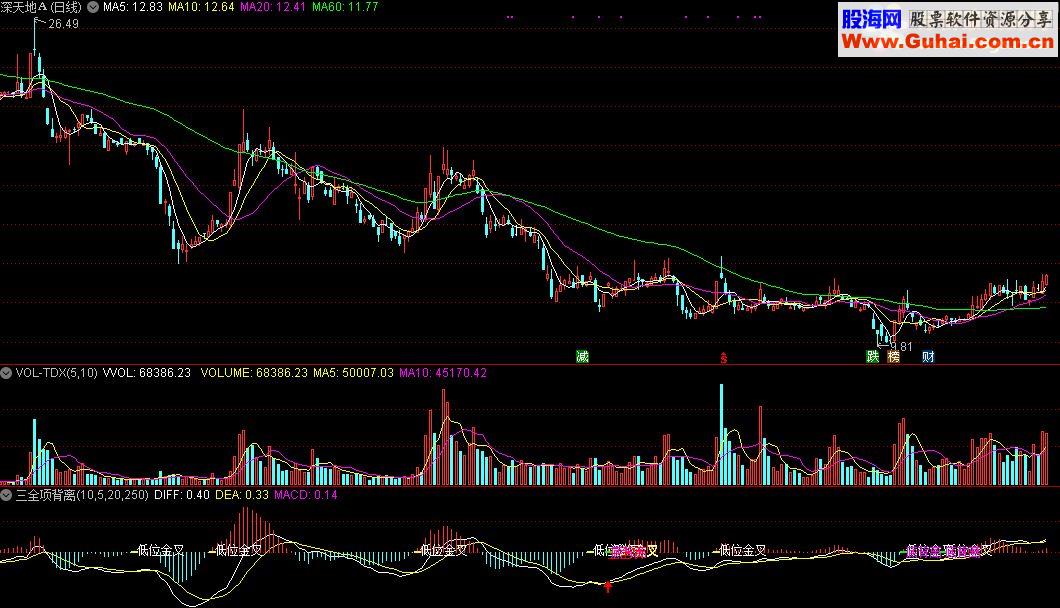Click the 深天地A (日线) chart title

point(41,7)
